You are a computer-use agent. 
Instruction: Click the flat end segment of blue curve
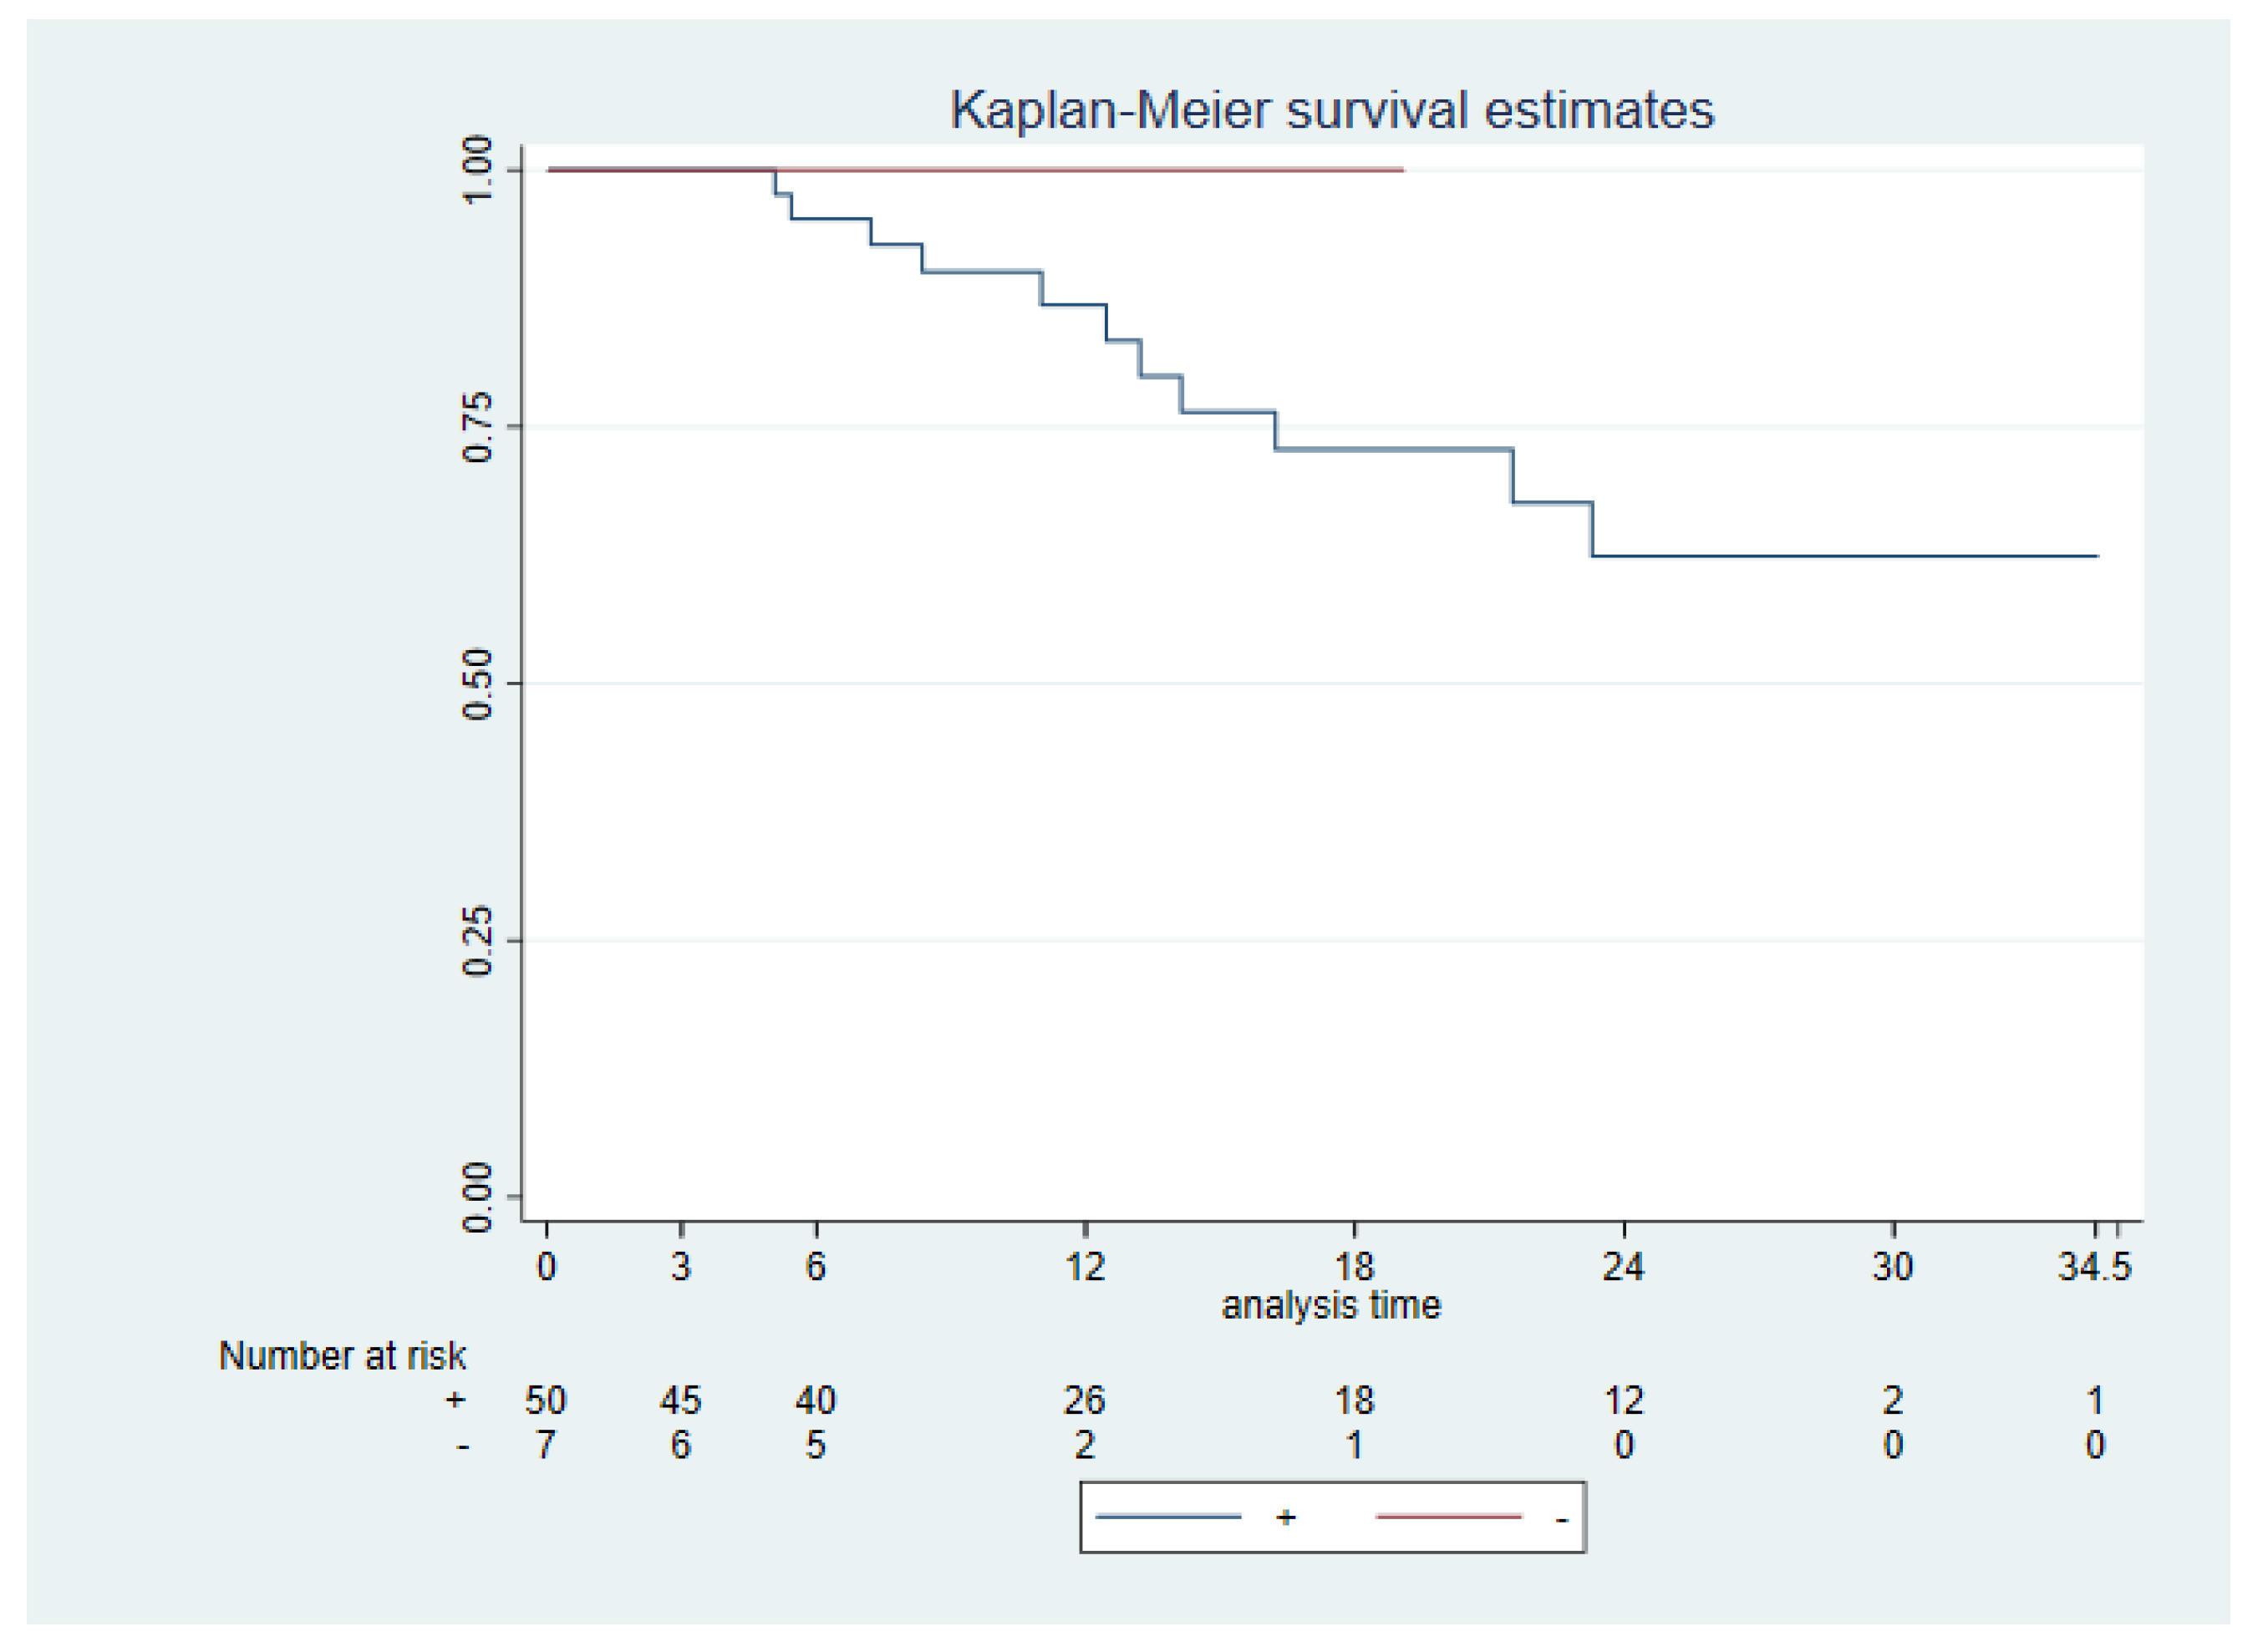[x=1850, y=556]
